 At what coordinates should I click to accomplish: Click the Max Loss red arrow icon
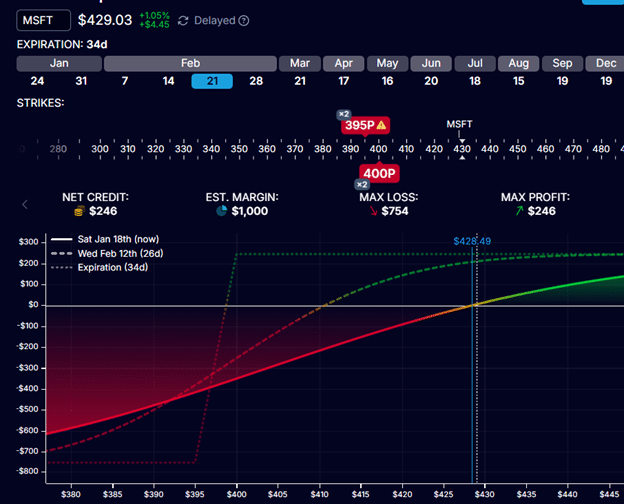(x=373, y=211)
